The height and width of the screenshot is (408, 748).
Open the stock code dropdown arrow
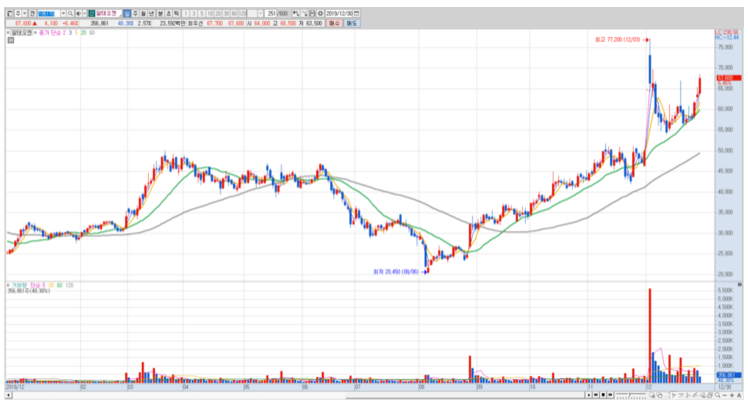[x=63, y=13]
